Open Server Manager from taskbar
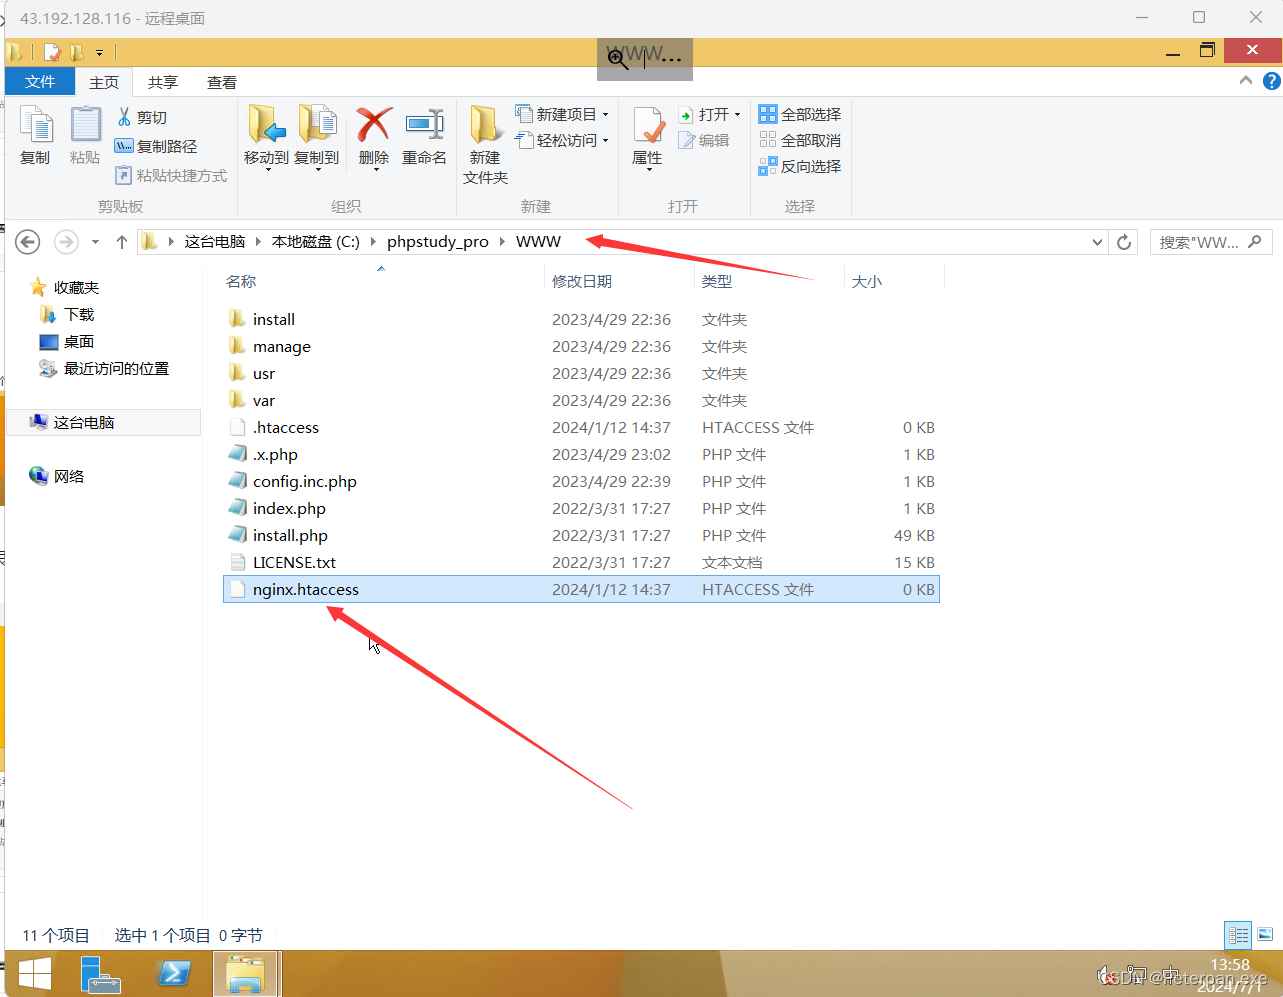 tap(100, 974)
